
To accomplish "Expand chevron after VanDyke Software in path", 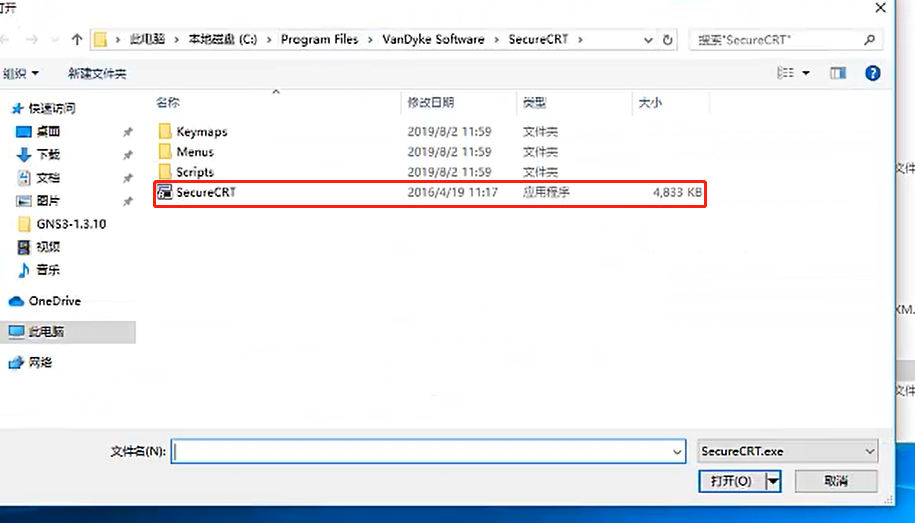I will [497, 40].
